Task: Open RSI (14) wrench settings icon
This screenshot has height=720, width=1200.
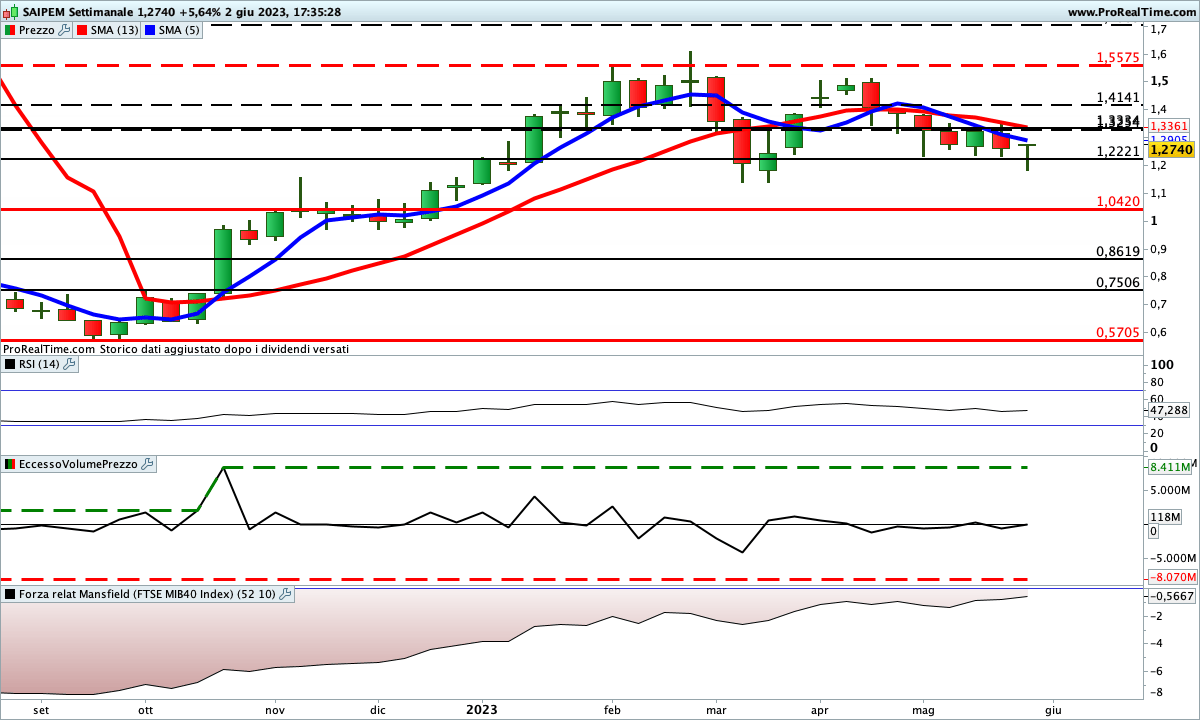Action: (69, 364)
